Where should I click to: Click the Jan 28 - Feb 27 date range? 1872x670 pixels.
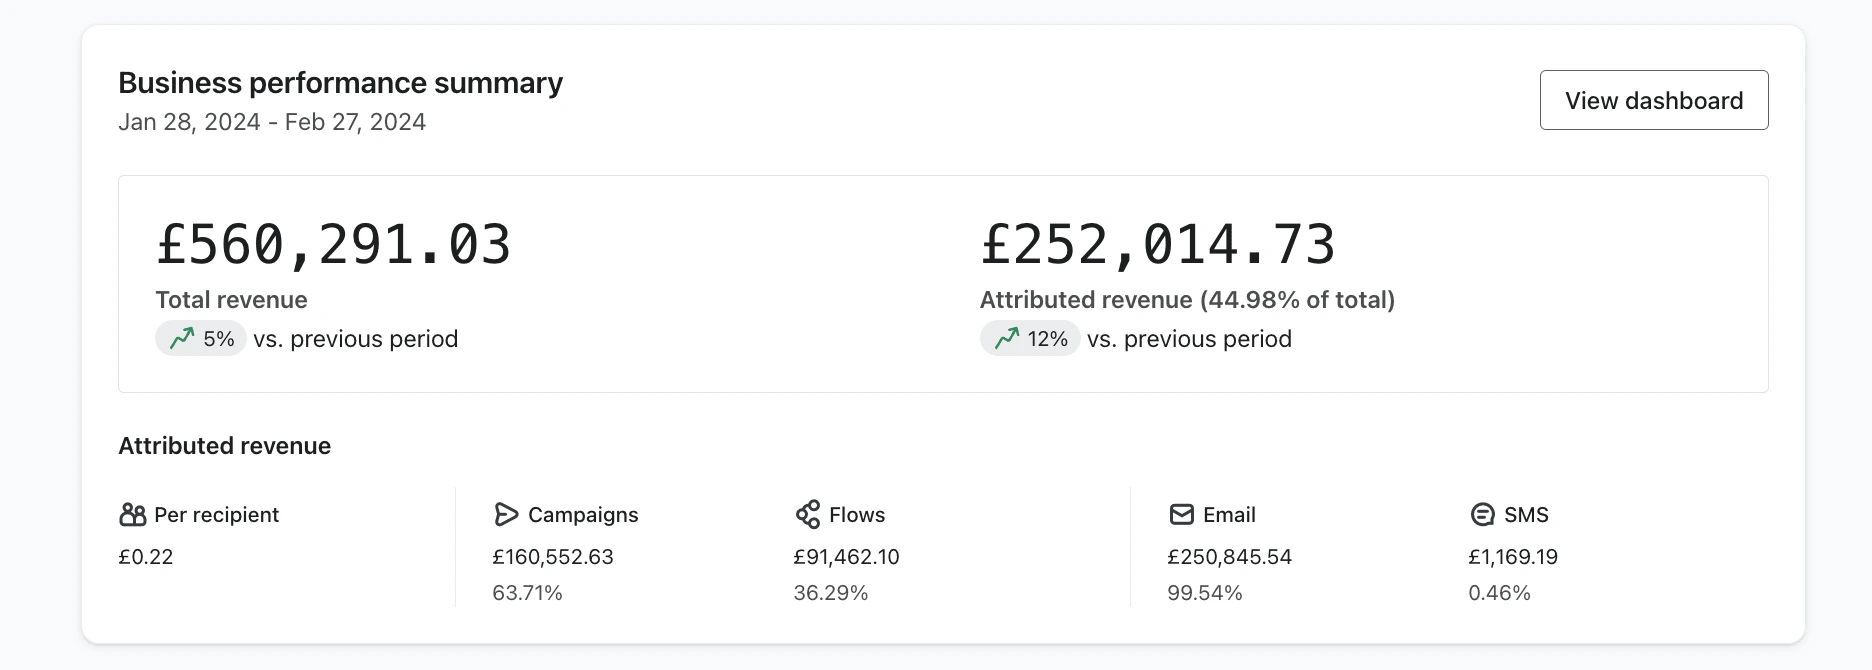[272, 122]
